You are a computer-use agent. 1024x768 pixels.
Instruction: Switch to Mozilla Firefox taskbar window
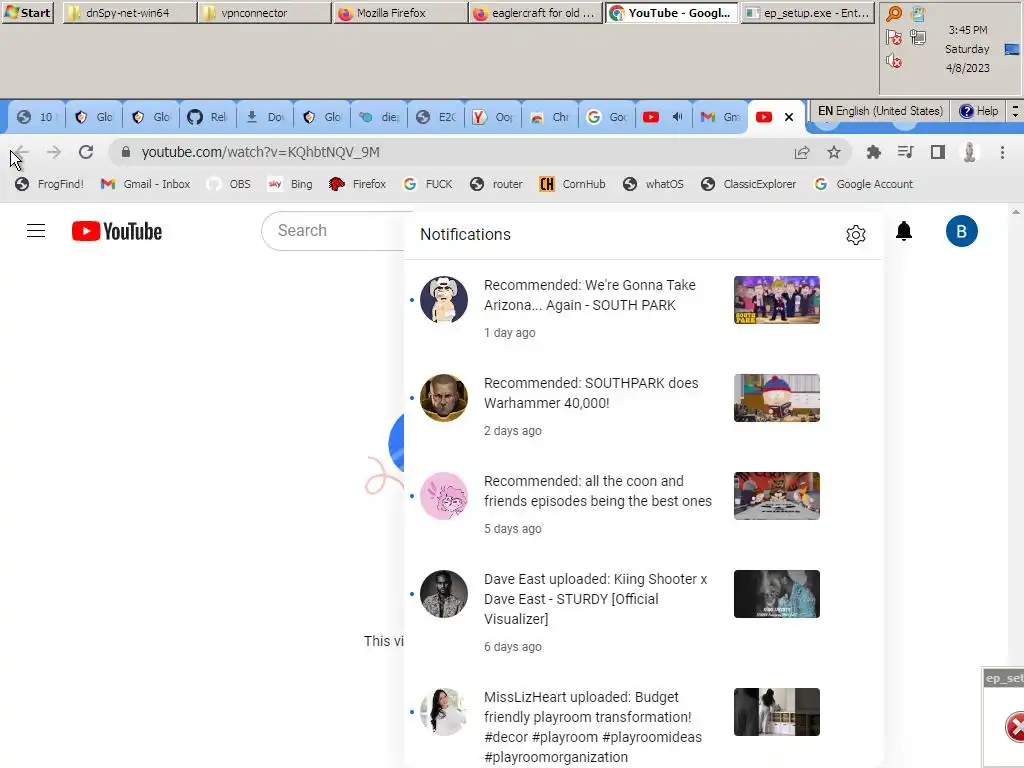400,12
